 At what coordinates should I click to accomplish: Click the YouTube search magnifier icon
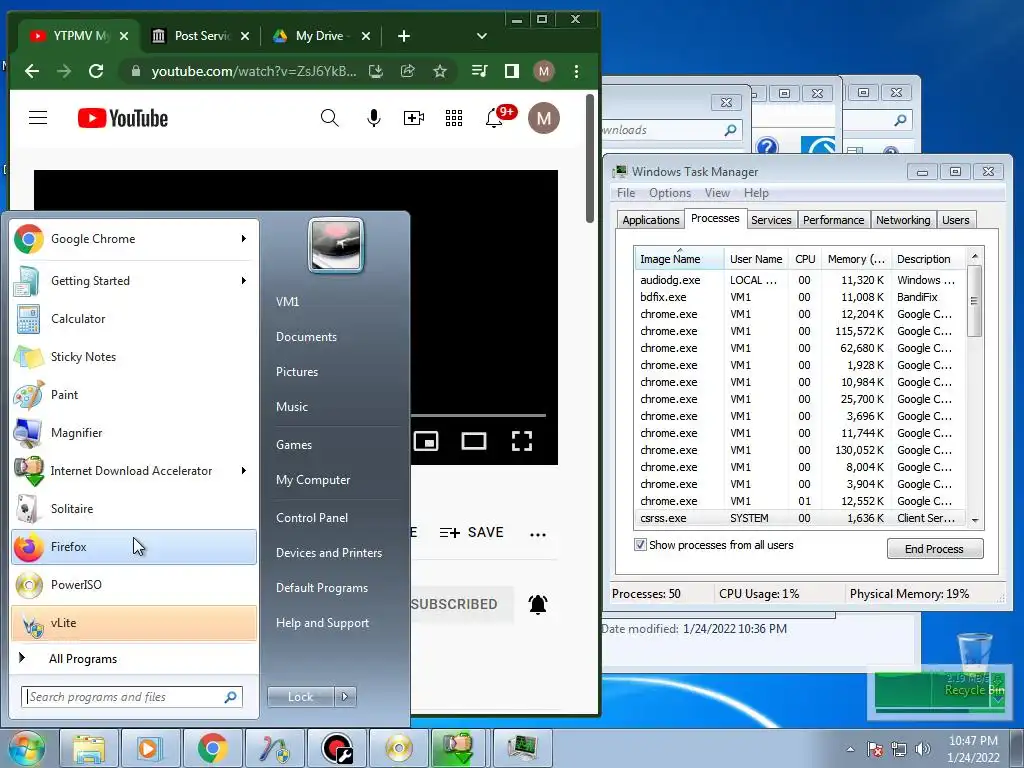point(330,118)
